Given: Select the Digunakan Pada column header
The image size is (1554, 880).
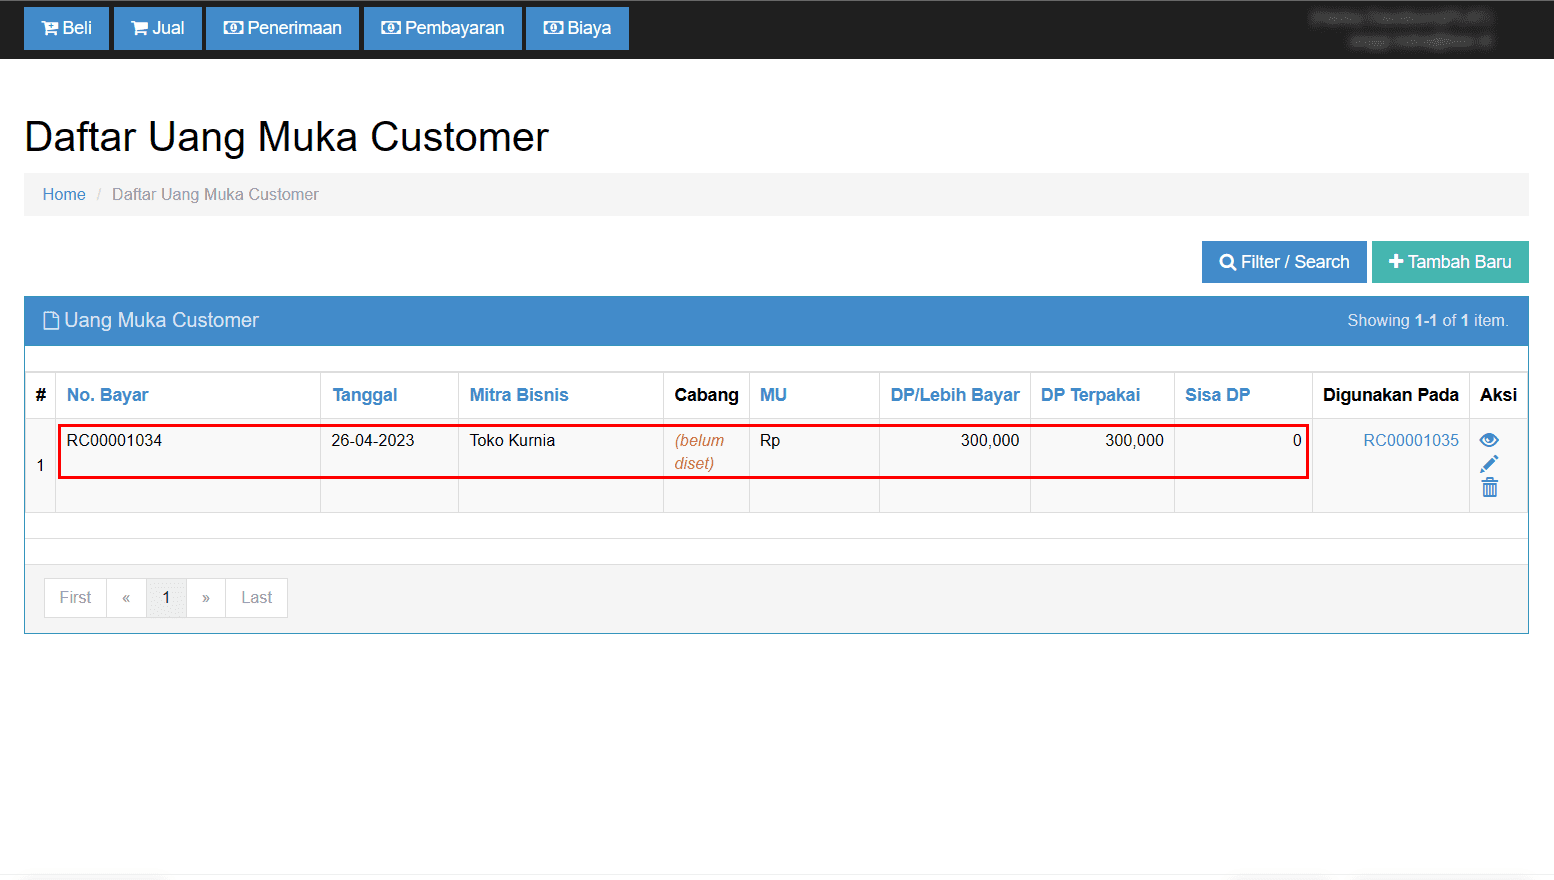Looking at the screenshot, I should click(1391, 395).
